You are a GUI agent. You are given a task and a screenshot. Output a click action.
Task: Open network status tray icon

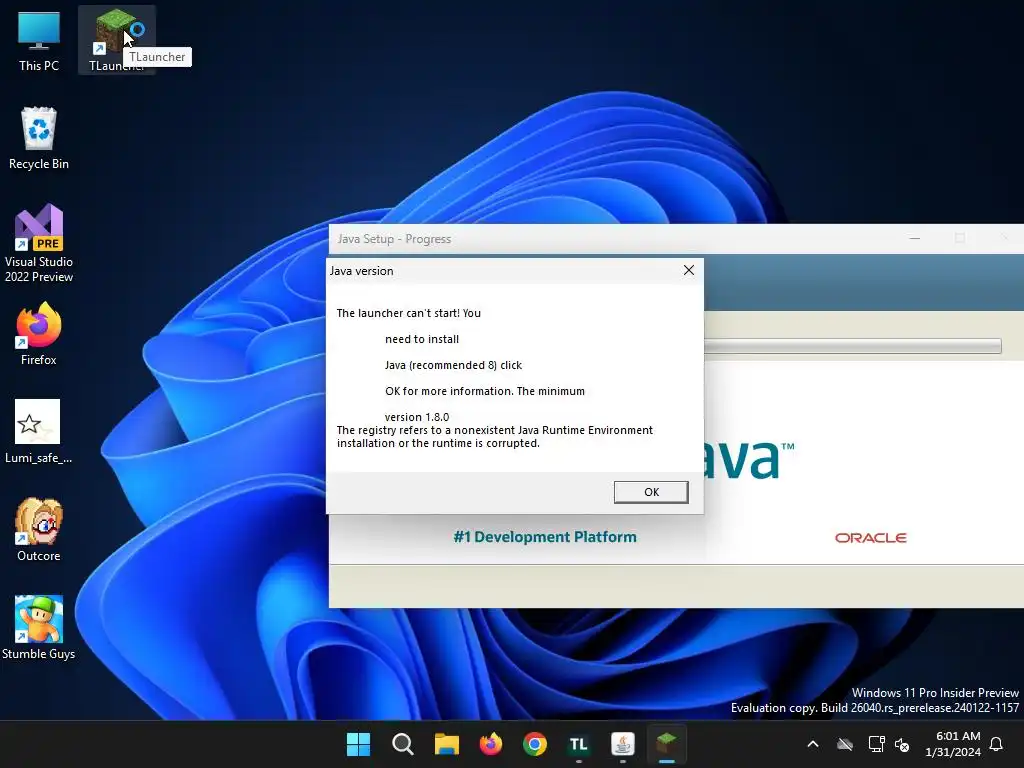pos(876,744)
